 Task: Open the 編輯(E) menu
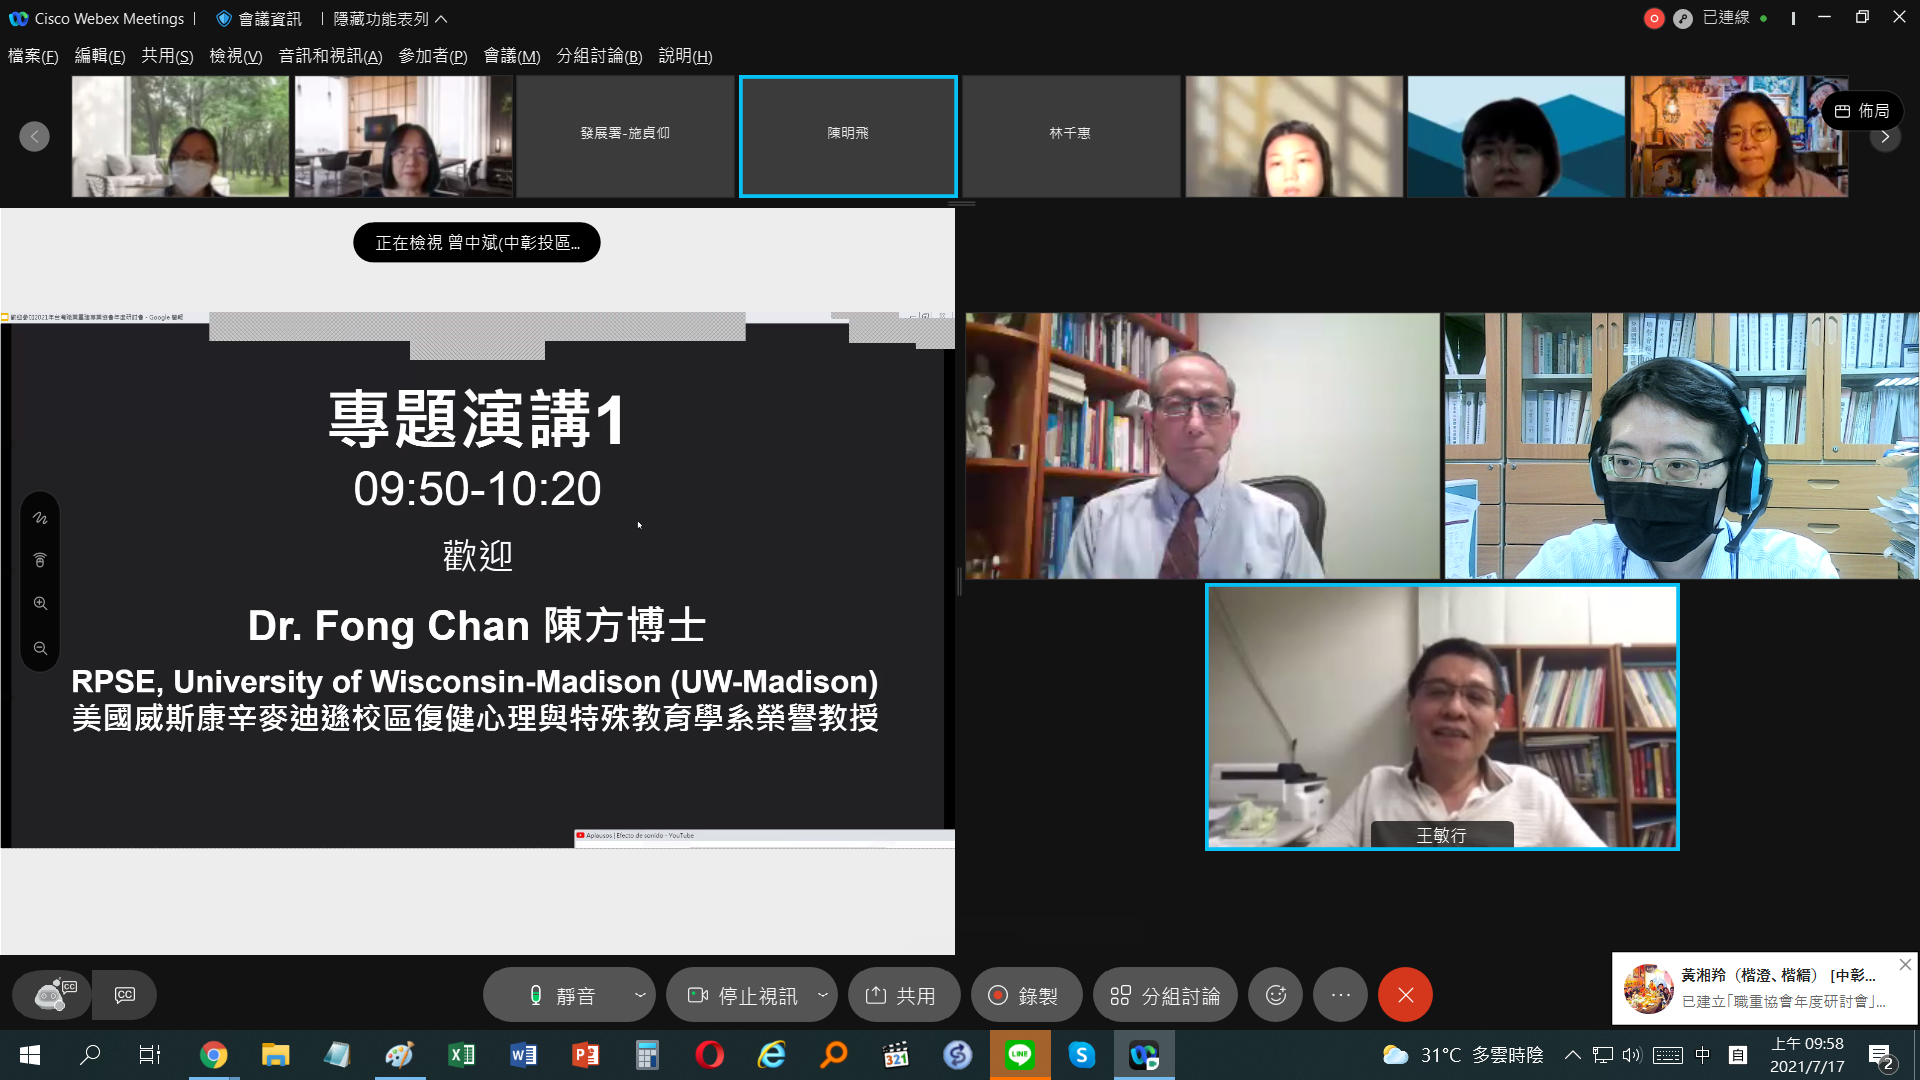tap(100, 56)
